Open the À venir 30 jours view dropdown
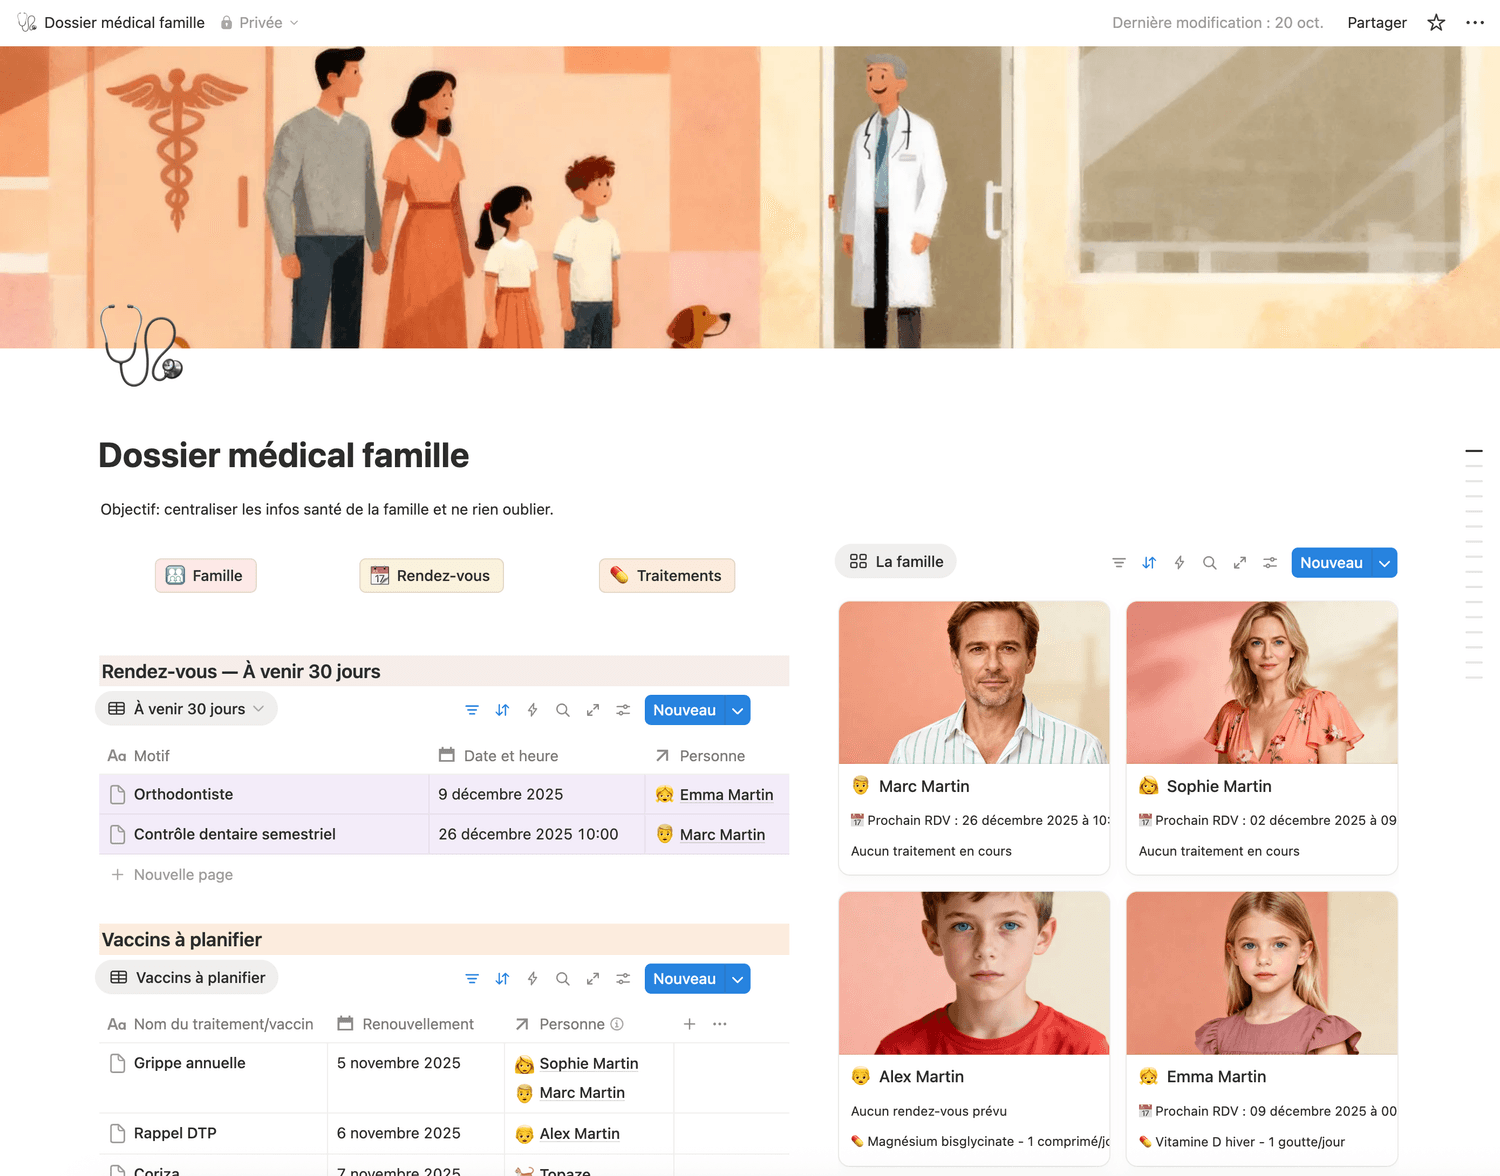The image size is (1500, 1176). (x=187, y=709)
